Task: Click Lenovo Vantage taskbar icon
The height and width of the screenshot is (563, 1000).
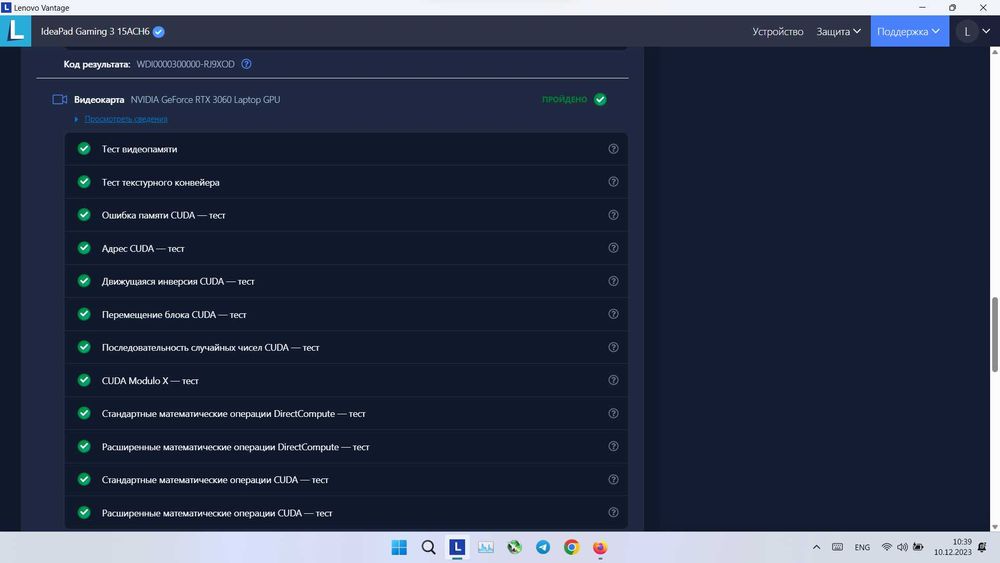Action: pos(457,547)
